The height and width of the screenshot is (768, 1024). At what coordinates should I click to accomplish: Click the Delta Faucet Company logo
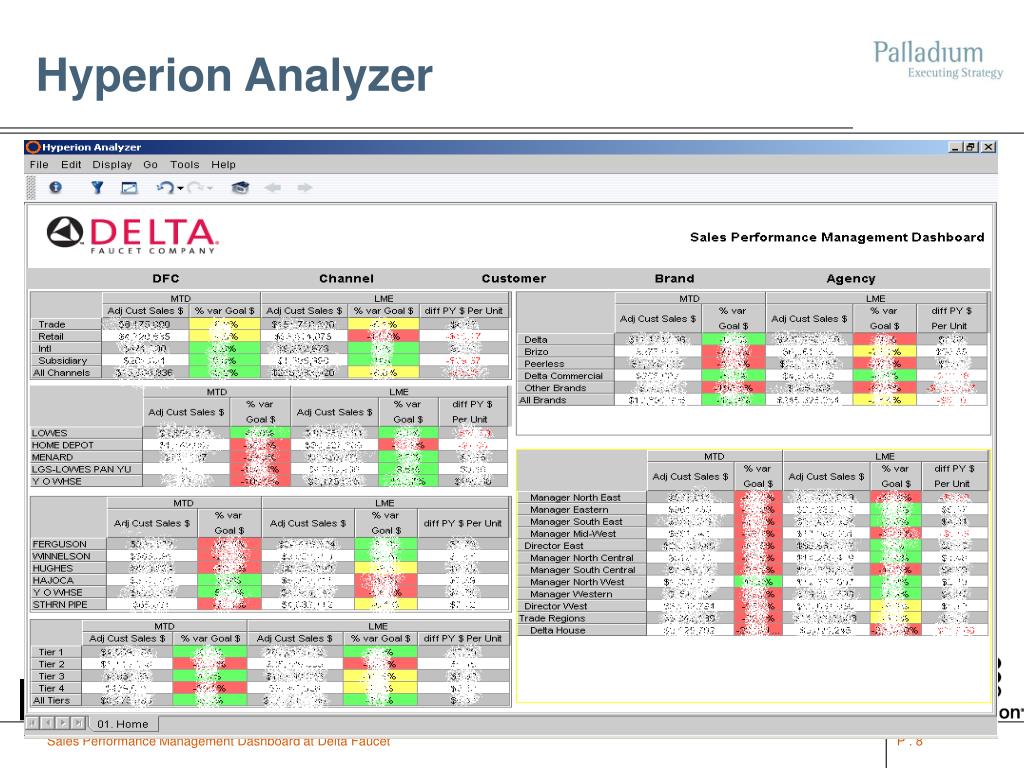pyautogui.click(x=133, y=235)
